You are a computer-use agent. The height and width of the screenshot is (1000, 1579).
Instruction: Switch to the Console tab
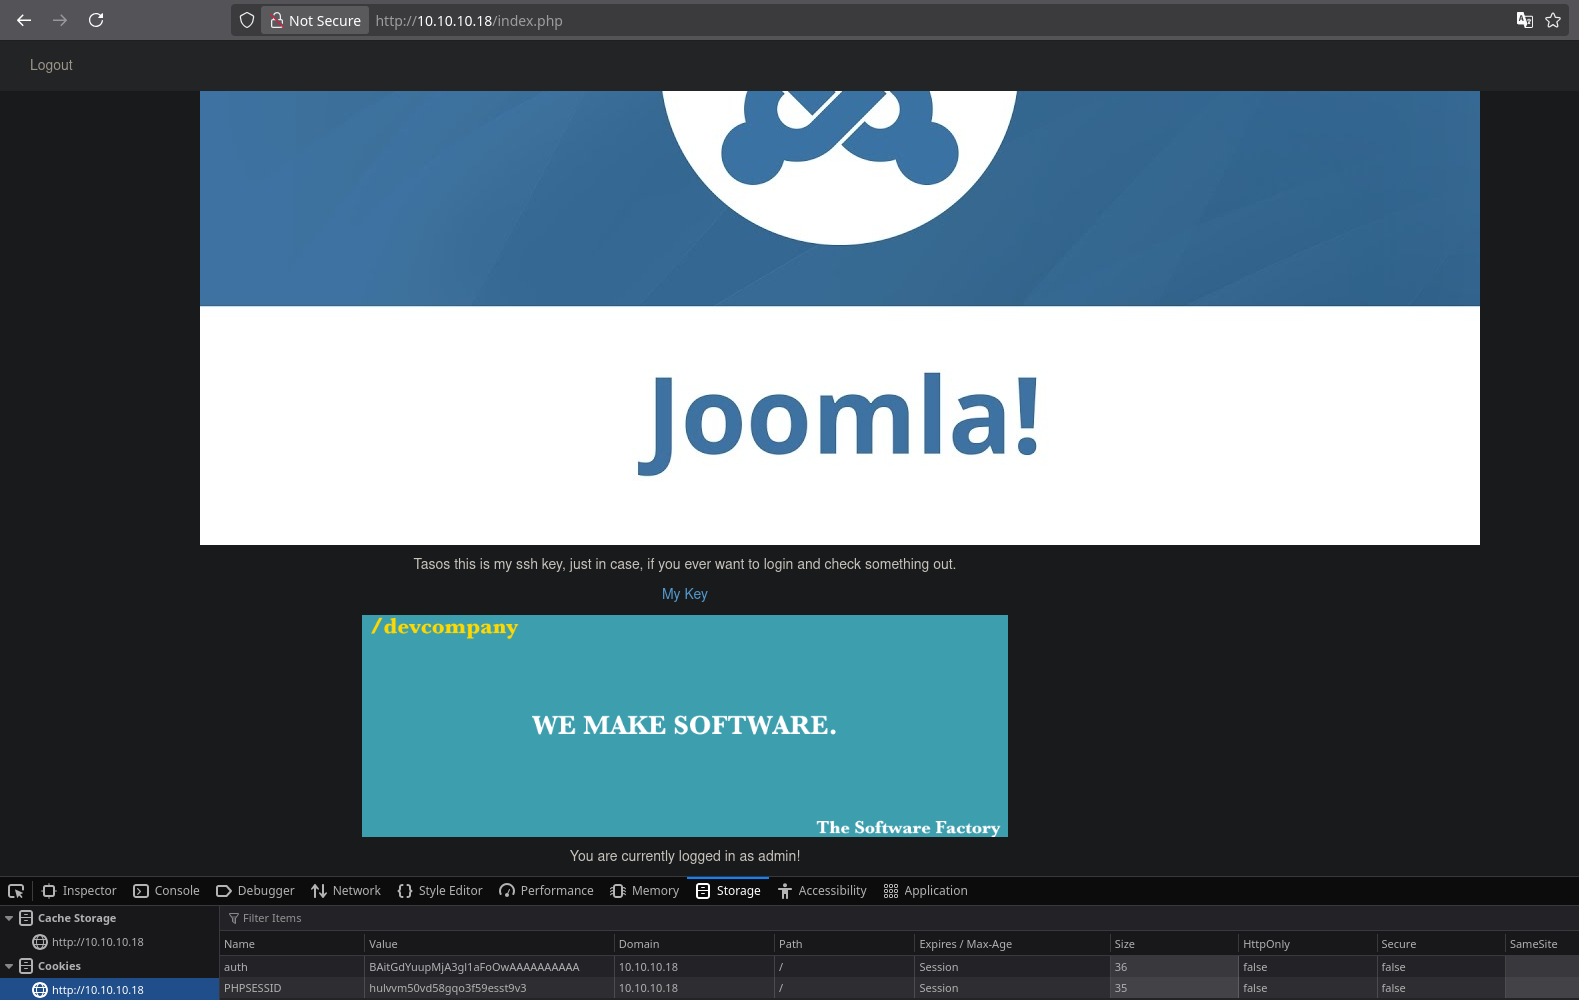166,891
